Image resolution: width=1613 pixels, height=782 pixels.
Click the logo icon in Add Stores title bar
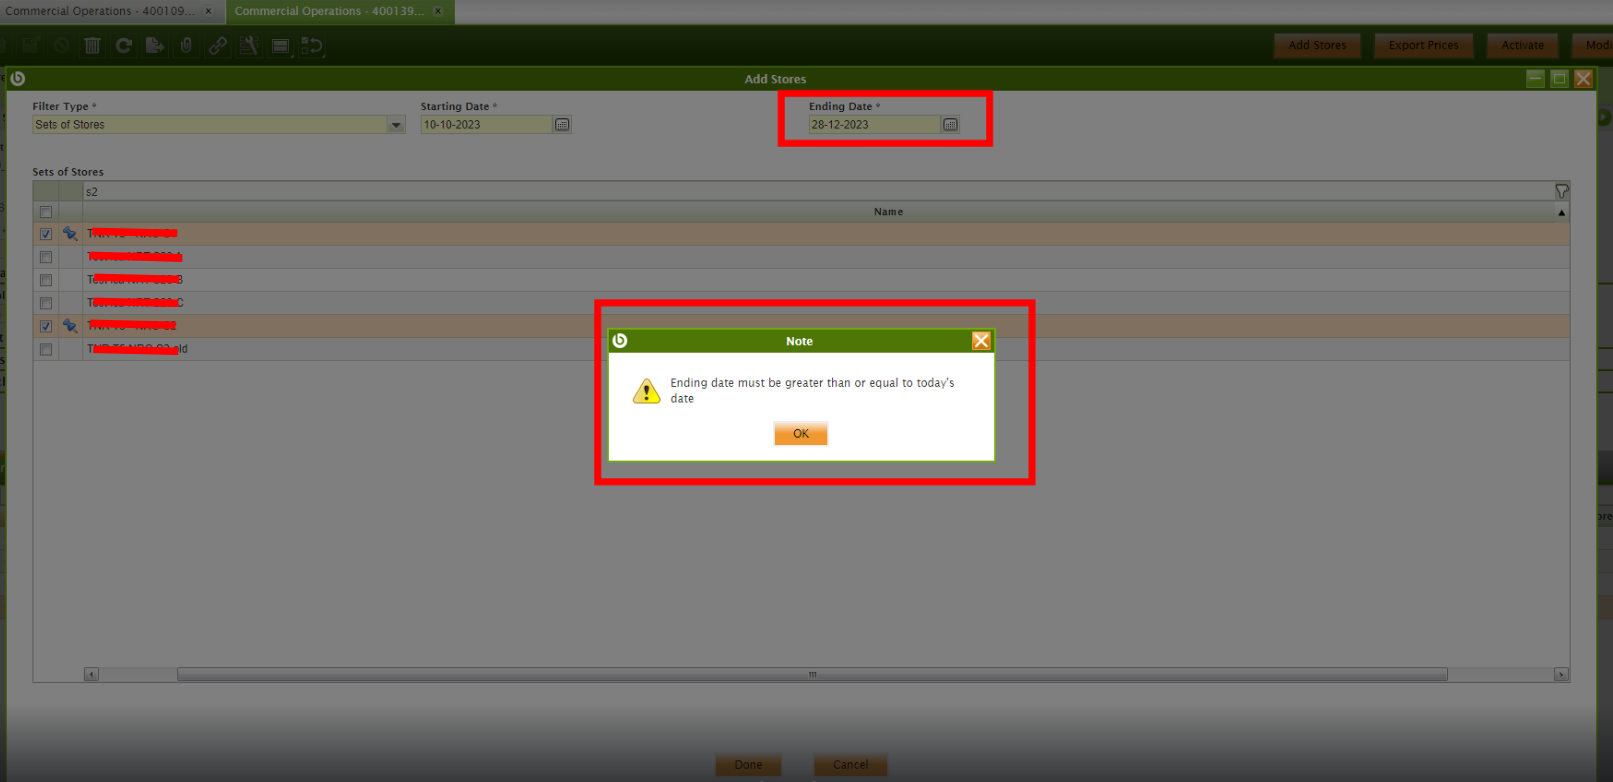pyautogui.click(x=18, y=78)
